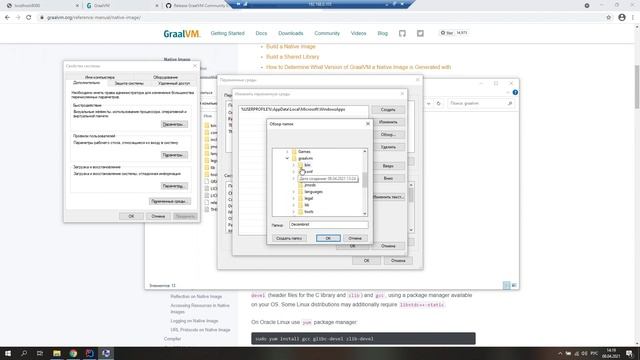Open the Chrome profile icon
The width and height of the screenshot is (640, 360).
(x=622, y=18)
